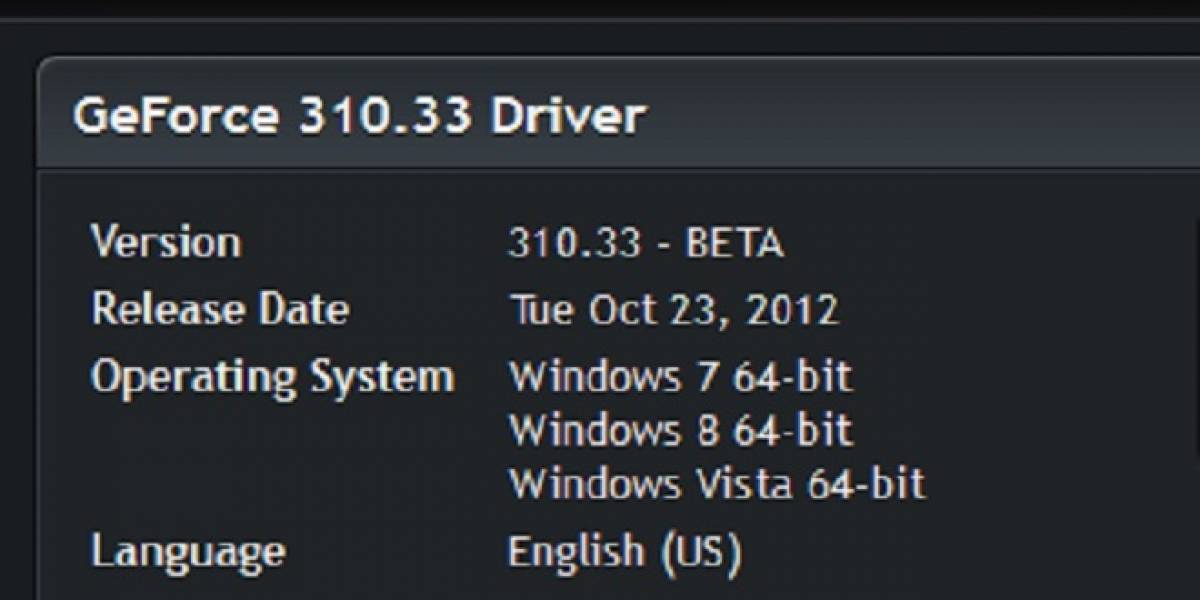Click the "310.33 - BETA" version value

645,243
